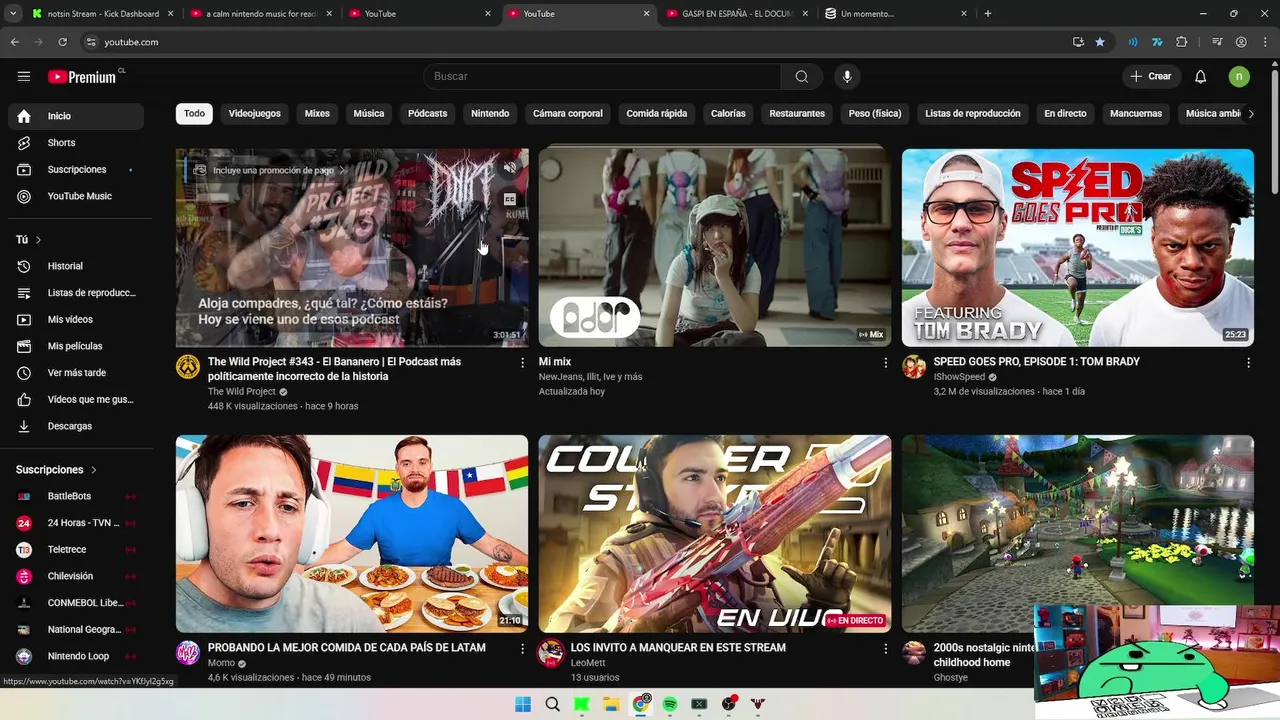Open Historial in the sidebar

(x=76, y=266)
